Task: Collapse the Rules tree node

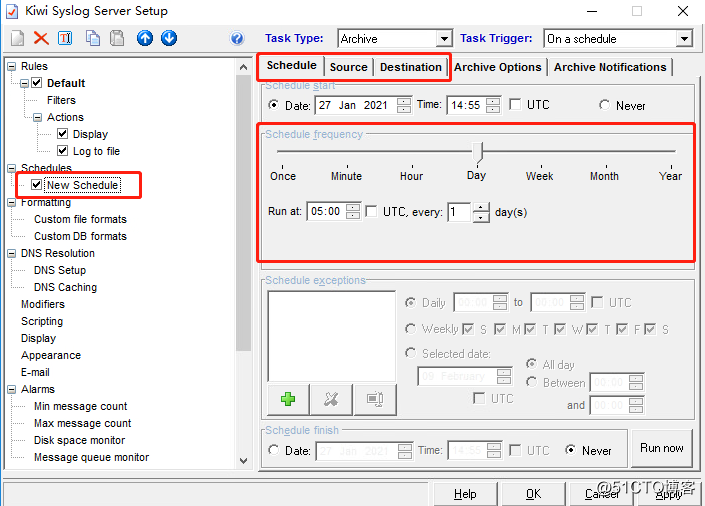Action: [12, 66]
